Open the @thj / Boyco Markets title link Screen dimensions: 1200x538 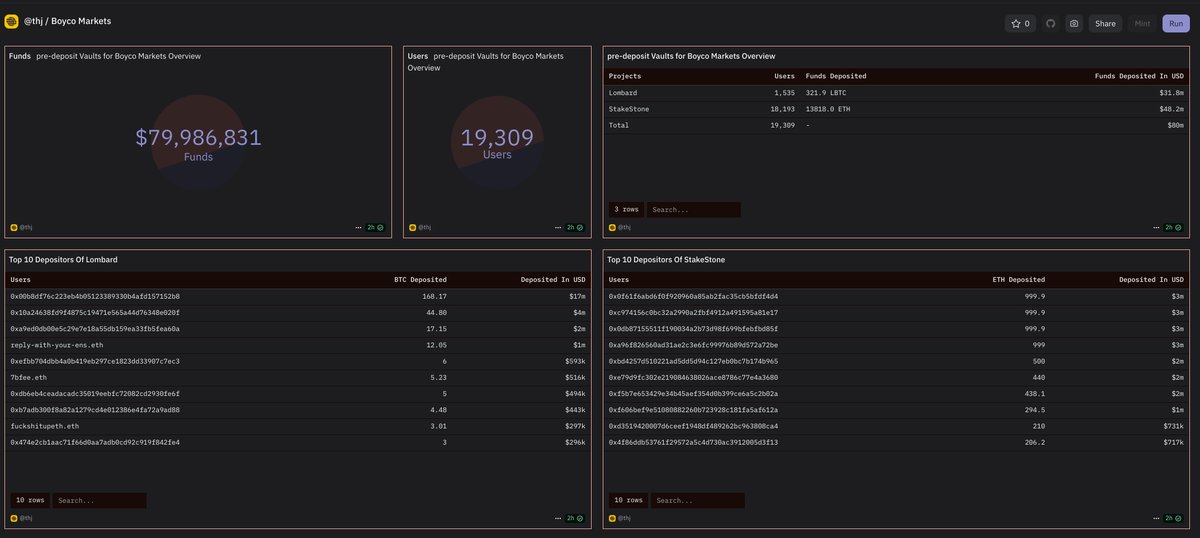pyautogui.click(x=68, y=21)
